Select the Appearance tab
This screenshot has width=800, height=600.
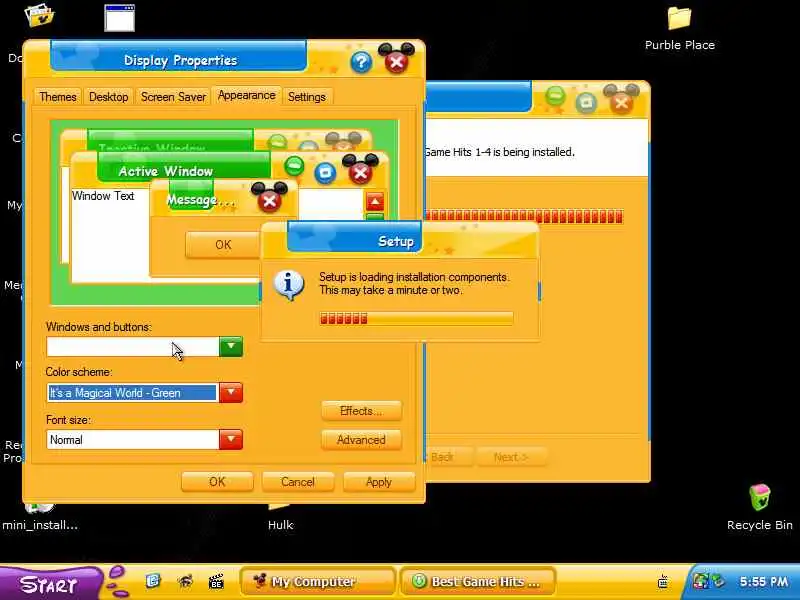tap(246, 95)
